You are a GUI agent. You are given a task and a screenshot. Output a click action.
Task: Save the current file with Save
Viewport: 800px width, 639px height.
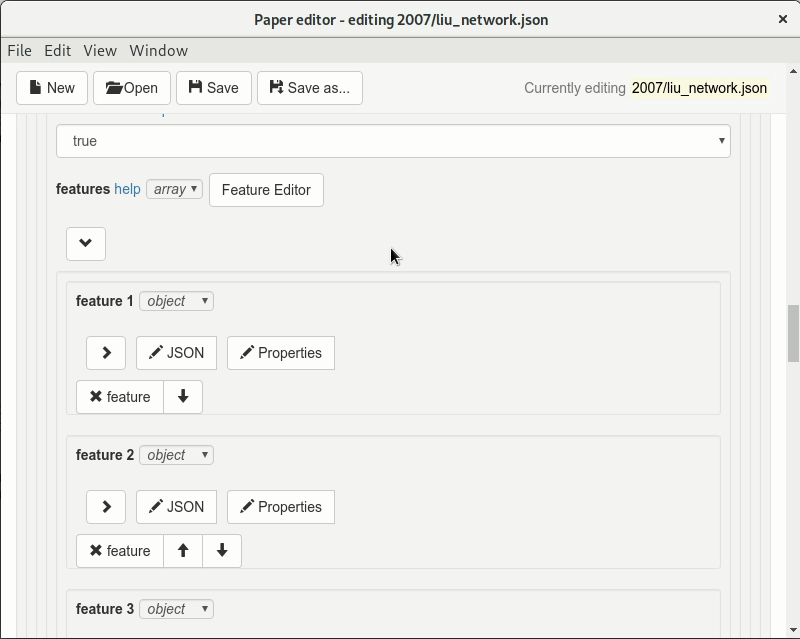point(214,88)
